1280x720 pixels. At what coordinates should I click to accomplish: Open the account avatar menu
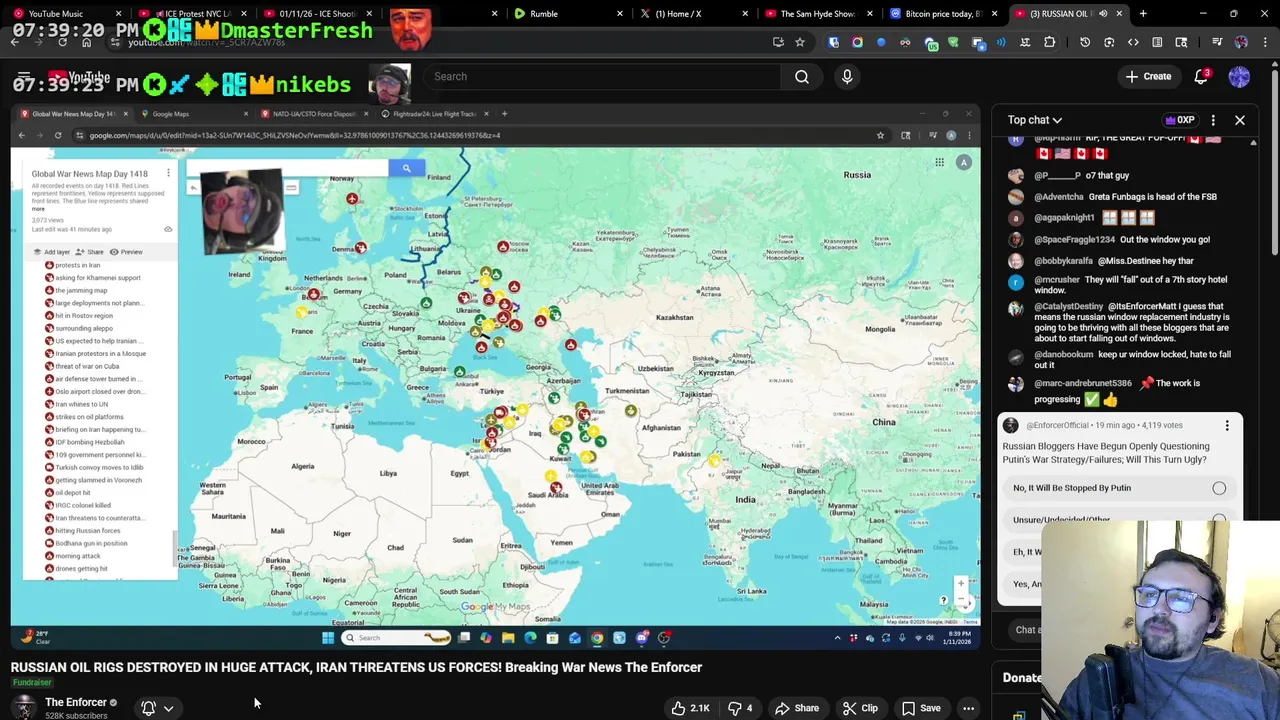click(1239, 76)
